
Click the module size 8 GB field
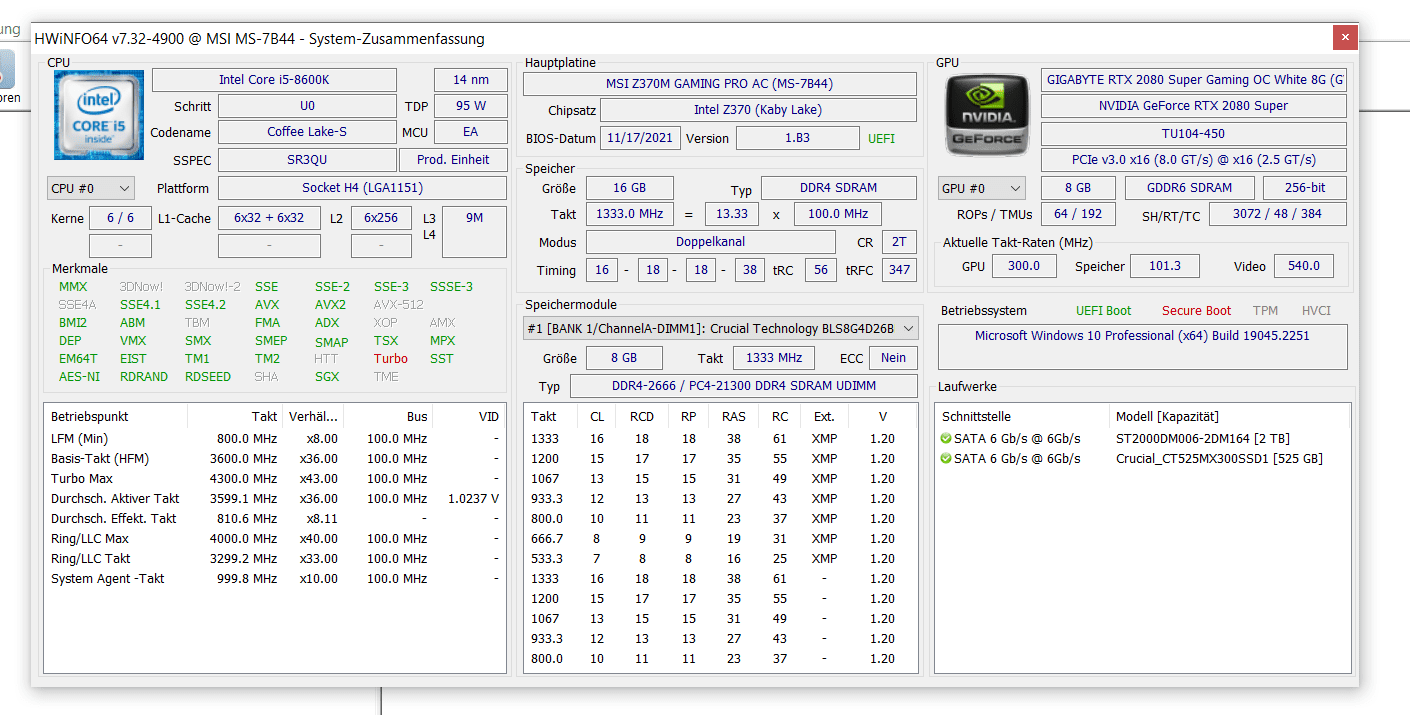point(623,358)
